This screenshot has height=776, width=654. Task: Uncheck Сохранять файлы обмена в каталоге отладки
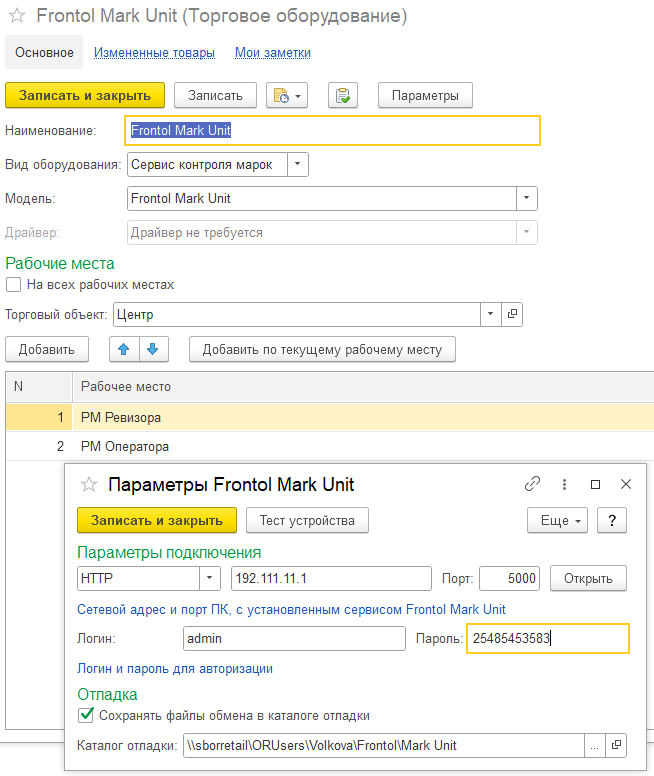[x=86, y=715]
